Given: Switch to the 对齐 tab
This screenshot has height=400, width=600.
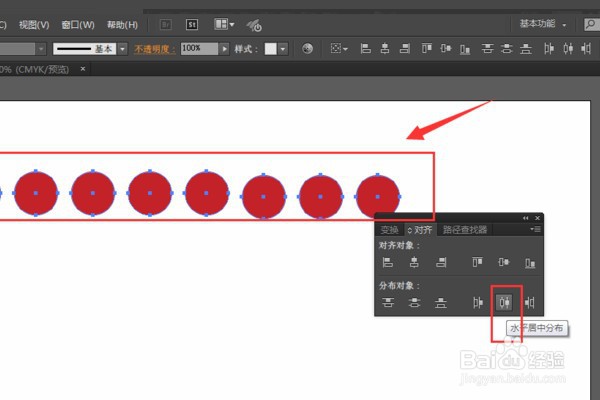Looking at the screenshot, I should click(x=420, y=230).
